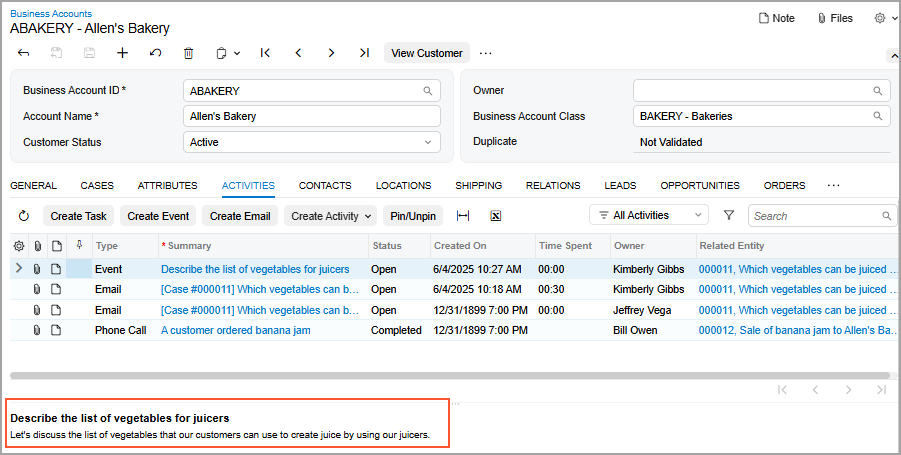This screenshot has width=901, height=455.
Task: Switch to the CONTACTS tab
Action: tap(325, 186)
